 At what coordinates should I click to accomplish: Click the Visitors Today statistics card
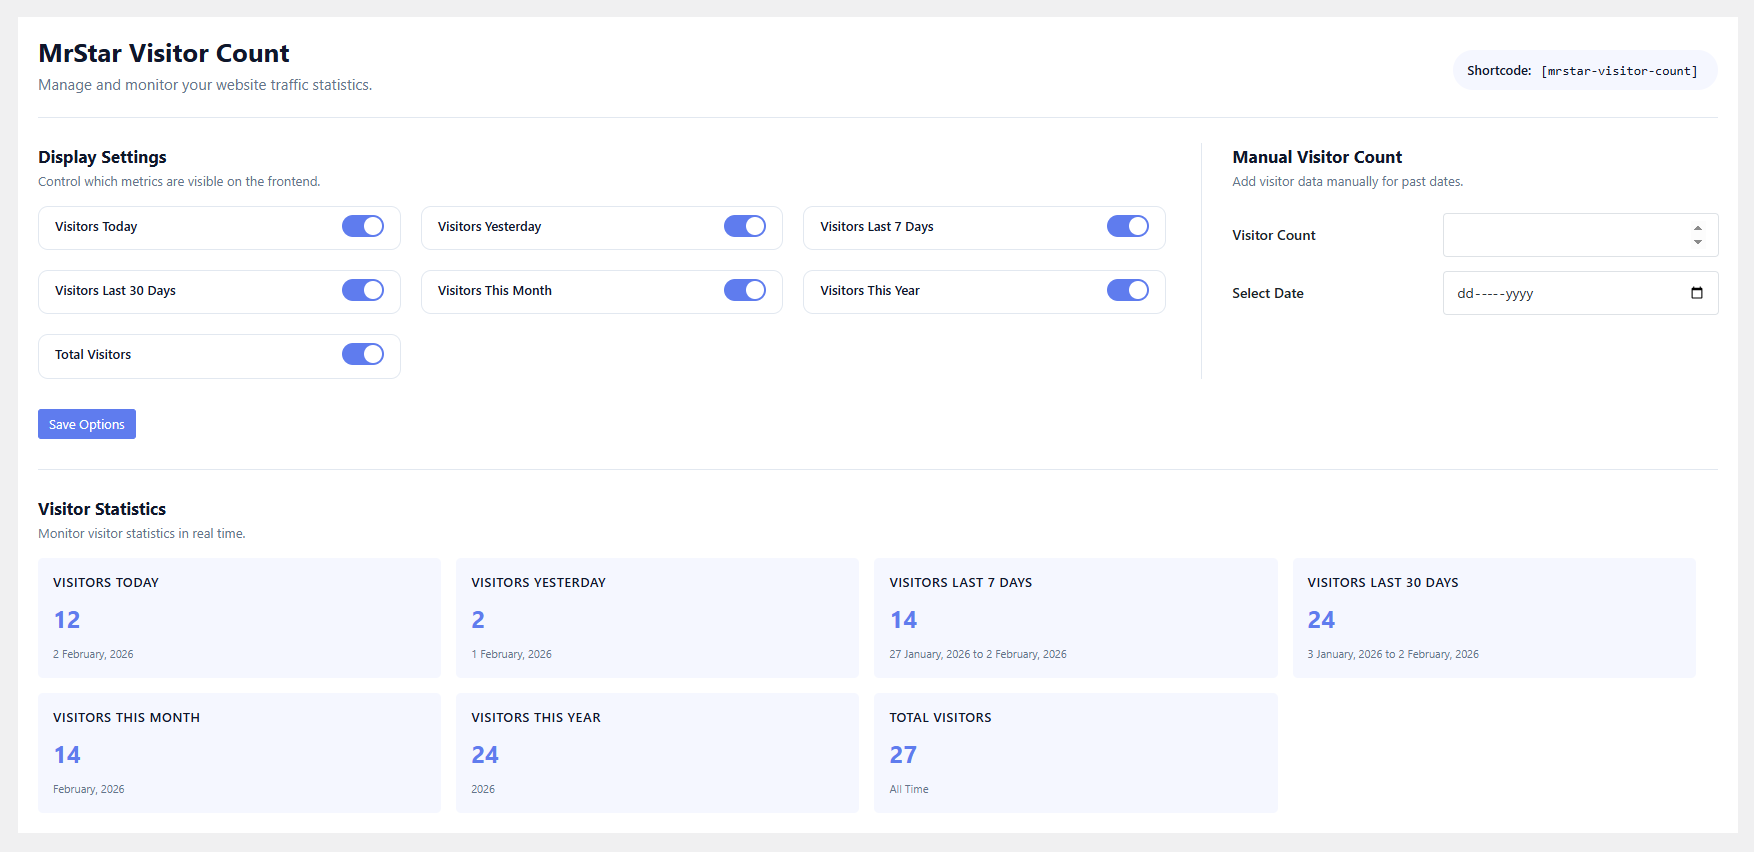239,618
